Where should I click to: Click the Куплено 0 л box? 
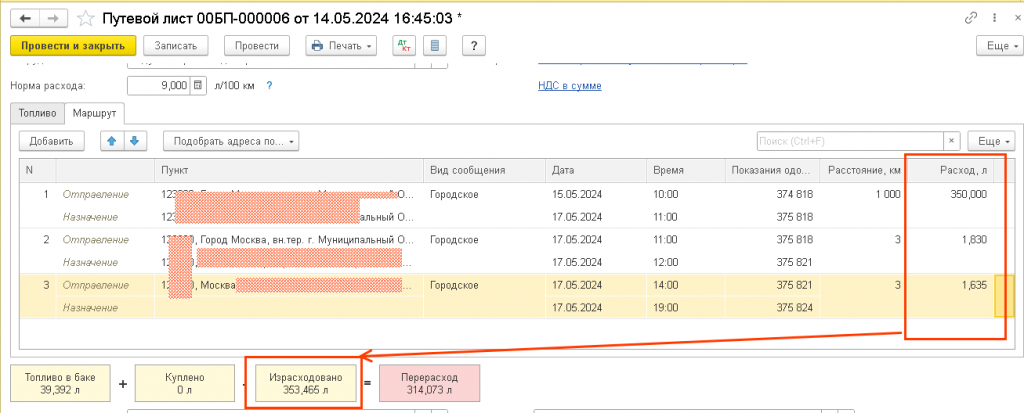tap(184, 384)
